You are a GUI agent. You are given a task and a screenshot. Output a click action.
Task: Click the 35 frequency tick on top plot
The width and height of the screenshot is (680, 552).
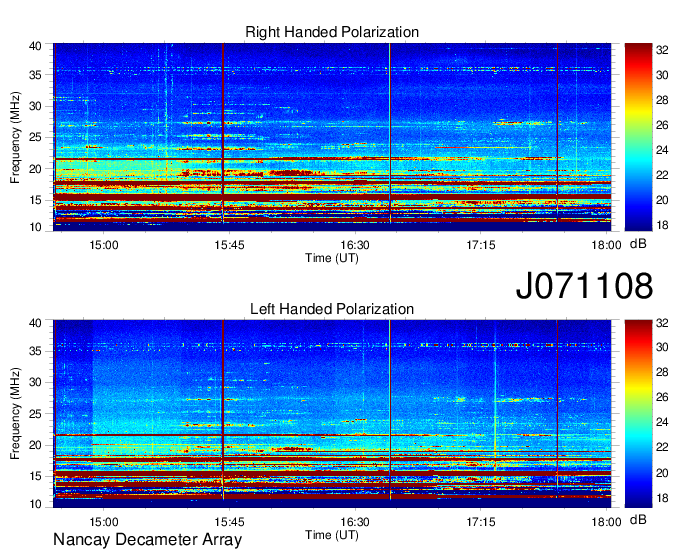(x=35, y=75)
